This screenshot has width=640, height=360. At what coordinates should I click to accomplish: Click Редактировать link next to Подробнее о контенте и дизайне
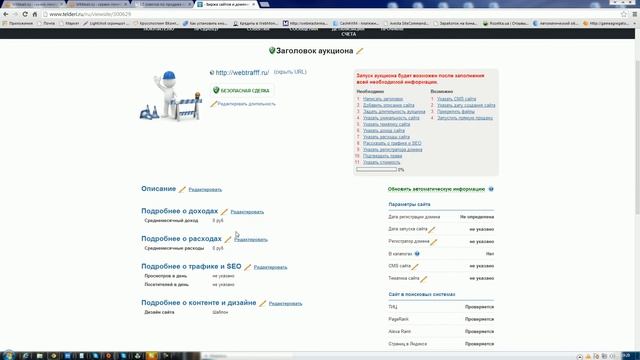pyautogui.click(x=285, y=303)
